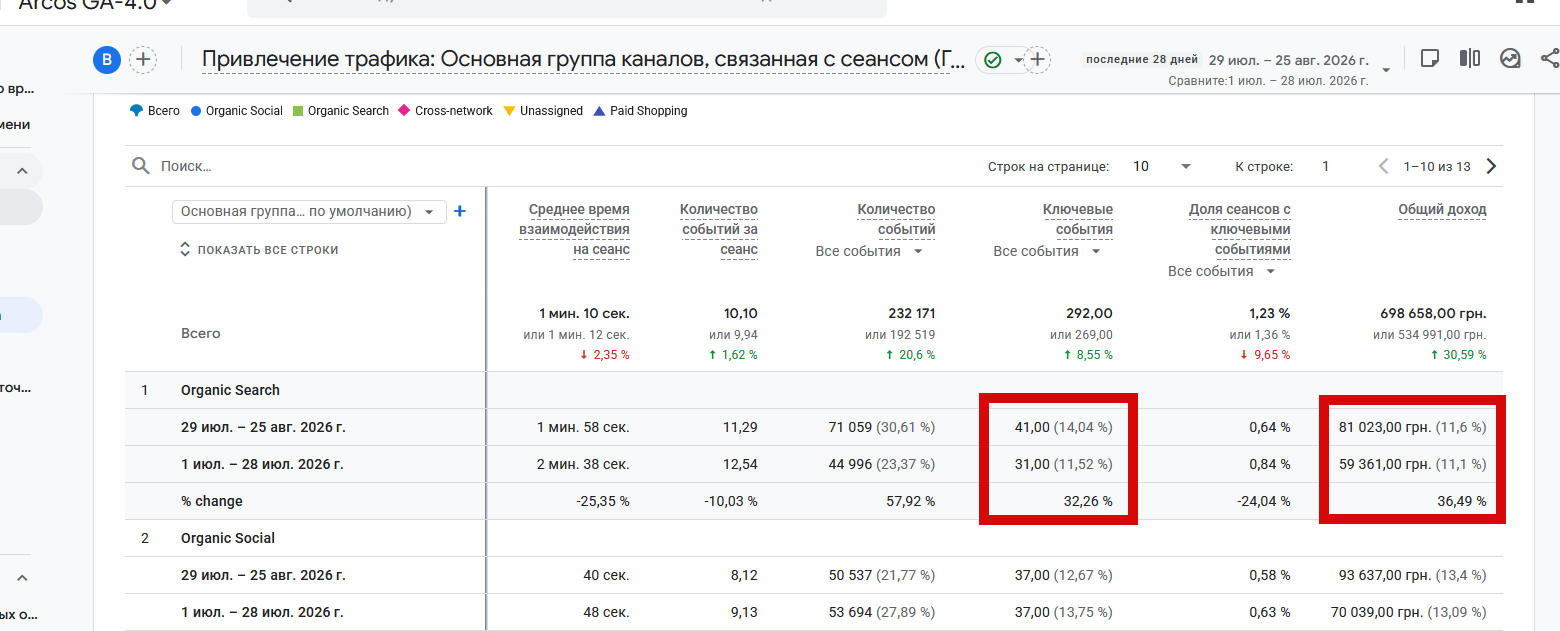The width and height of the screenshot is (1560, 631).
Task: Toggle the Unassigned legend series
Action: [x=543, y=111]
